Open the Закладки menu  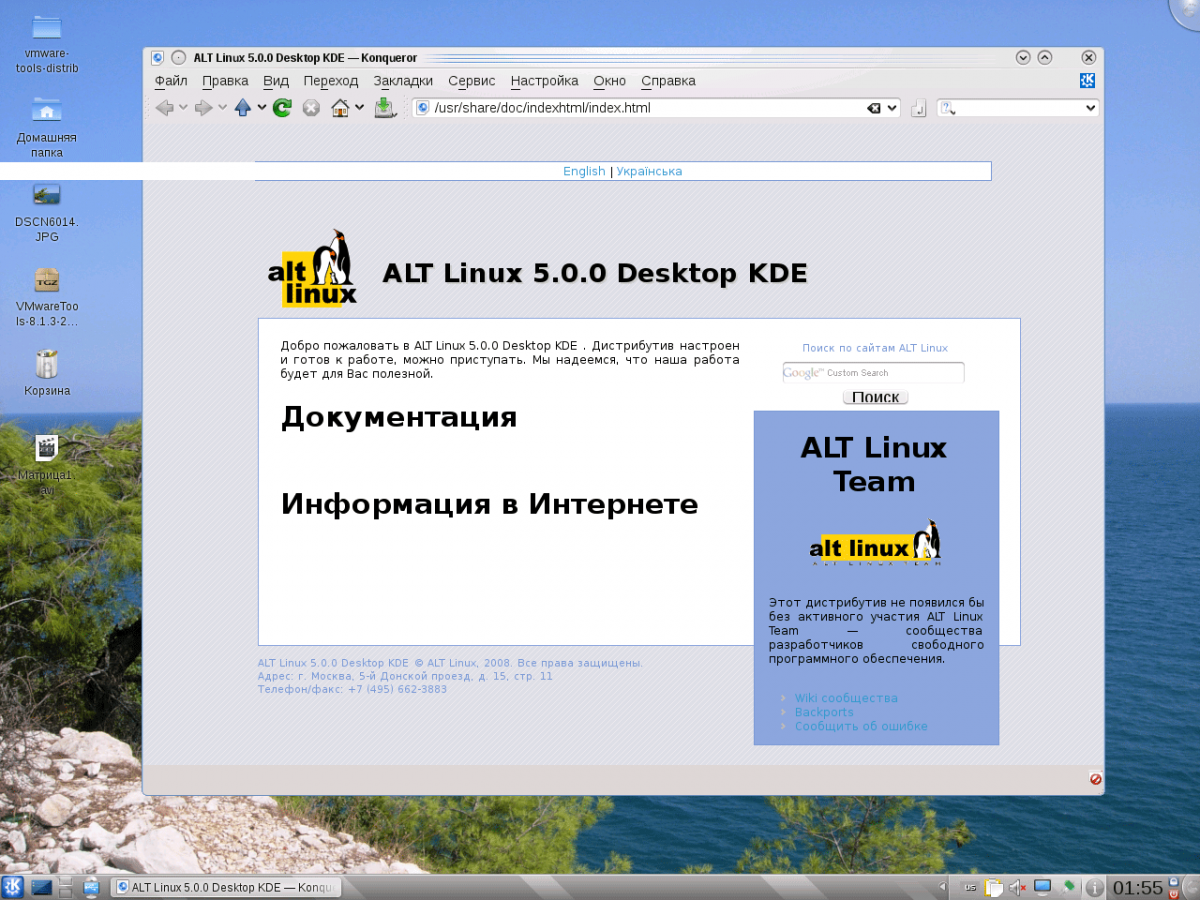tap(403, 81)
